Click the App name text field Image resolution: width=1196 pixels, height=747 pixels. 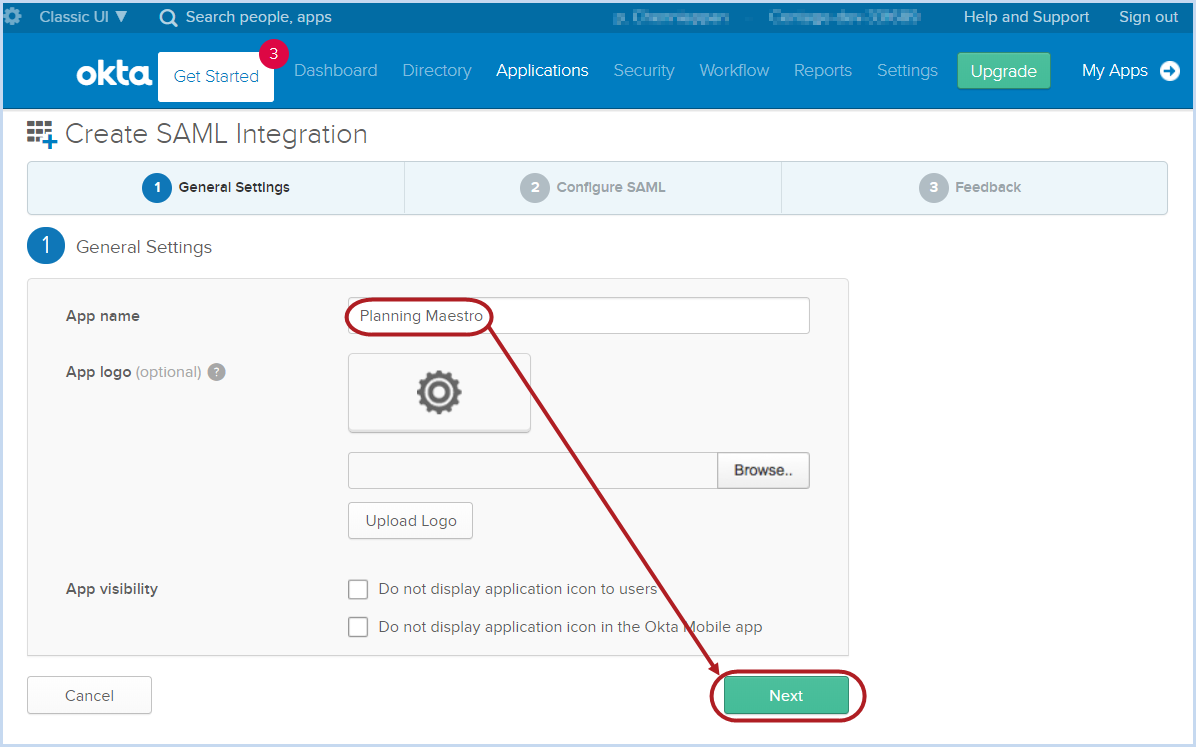(579, 316)
